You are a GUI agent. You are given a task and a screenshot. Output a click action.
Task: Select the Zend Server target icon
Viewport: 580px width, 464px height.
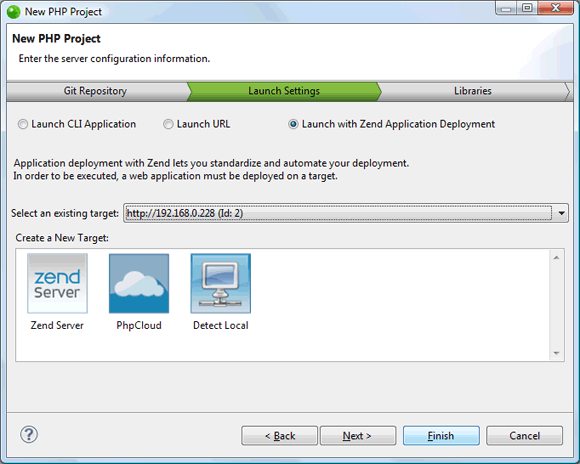(x=57, y=283)
